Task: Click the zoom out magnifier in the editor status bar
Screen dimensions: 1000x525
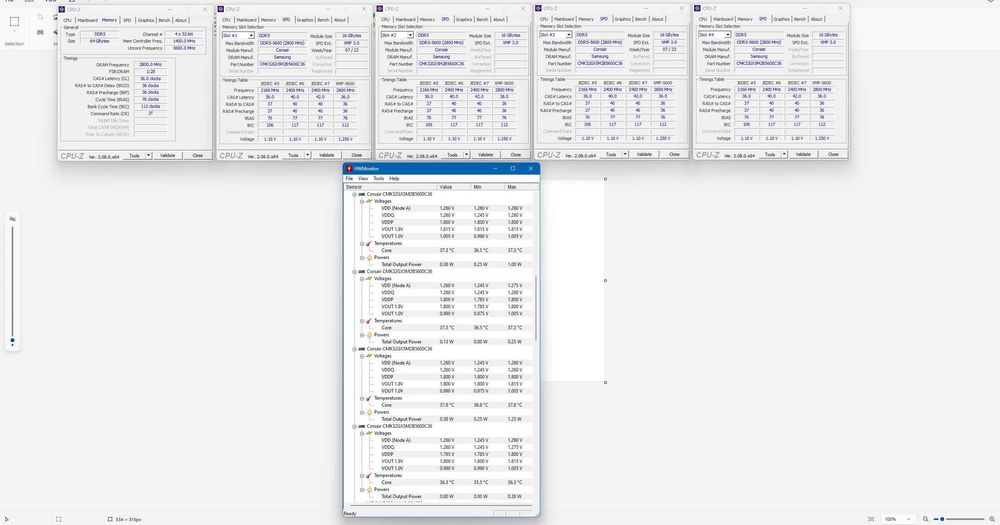Action: [926, 519]
